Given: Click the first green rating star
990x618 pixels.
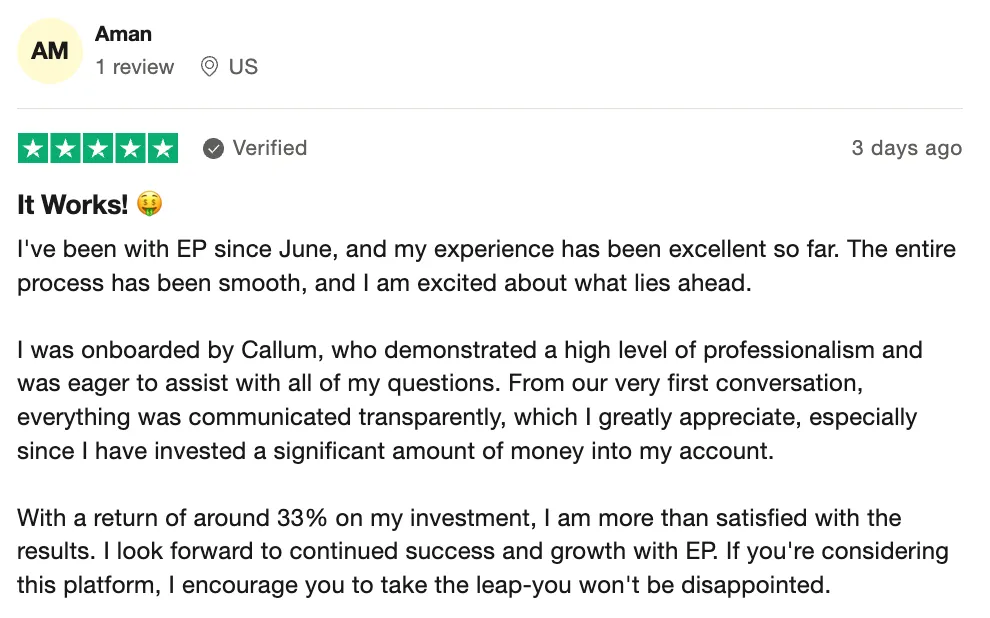Looking at the screenshot, I should click(33, 148).
